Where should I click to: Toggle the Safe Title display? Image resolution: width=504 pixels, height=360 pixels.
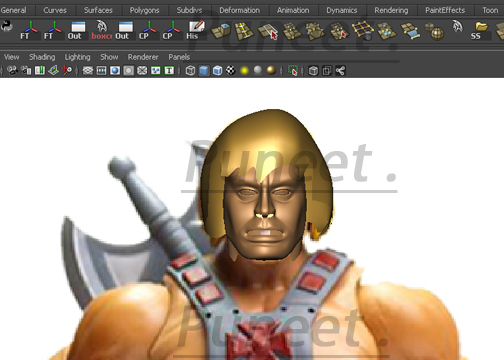169,70
